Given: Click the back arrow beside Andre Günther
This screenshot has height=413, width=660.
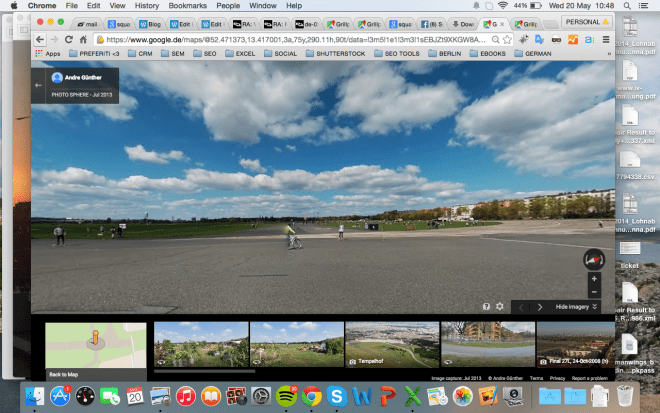Looking at the screenshot, I should [39, 85].
